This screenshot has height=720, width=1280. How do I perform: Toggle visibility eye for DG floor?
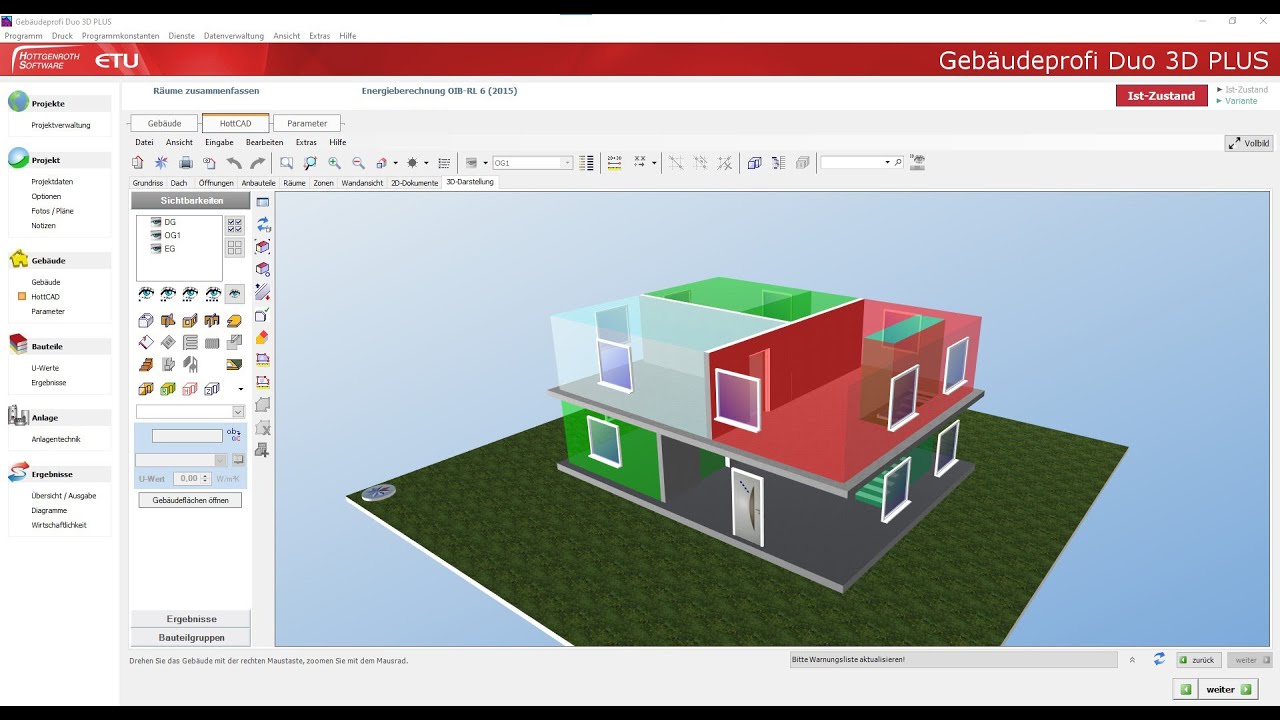156,222
